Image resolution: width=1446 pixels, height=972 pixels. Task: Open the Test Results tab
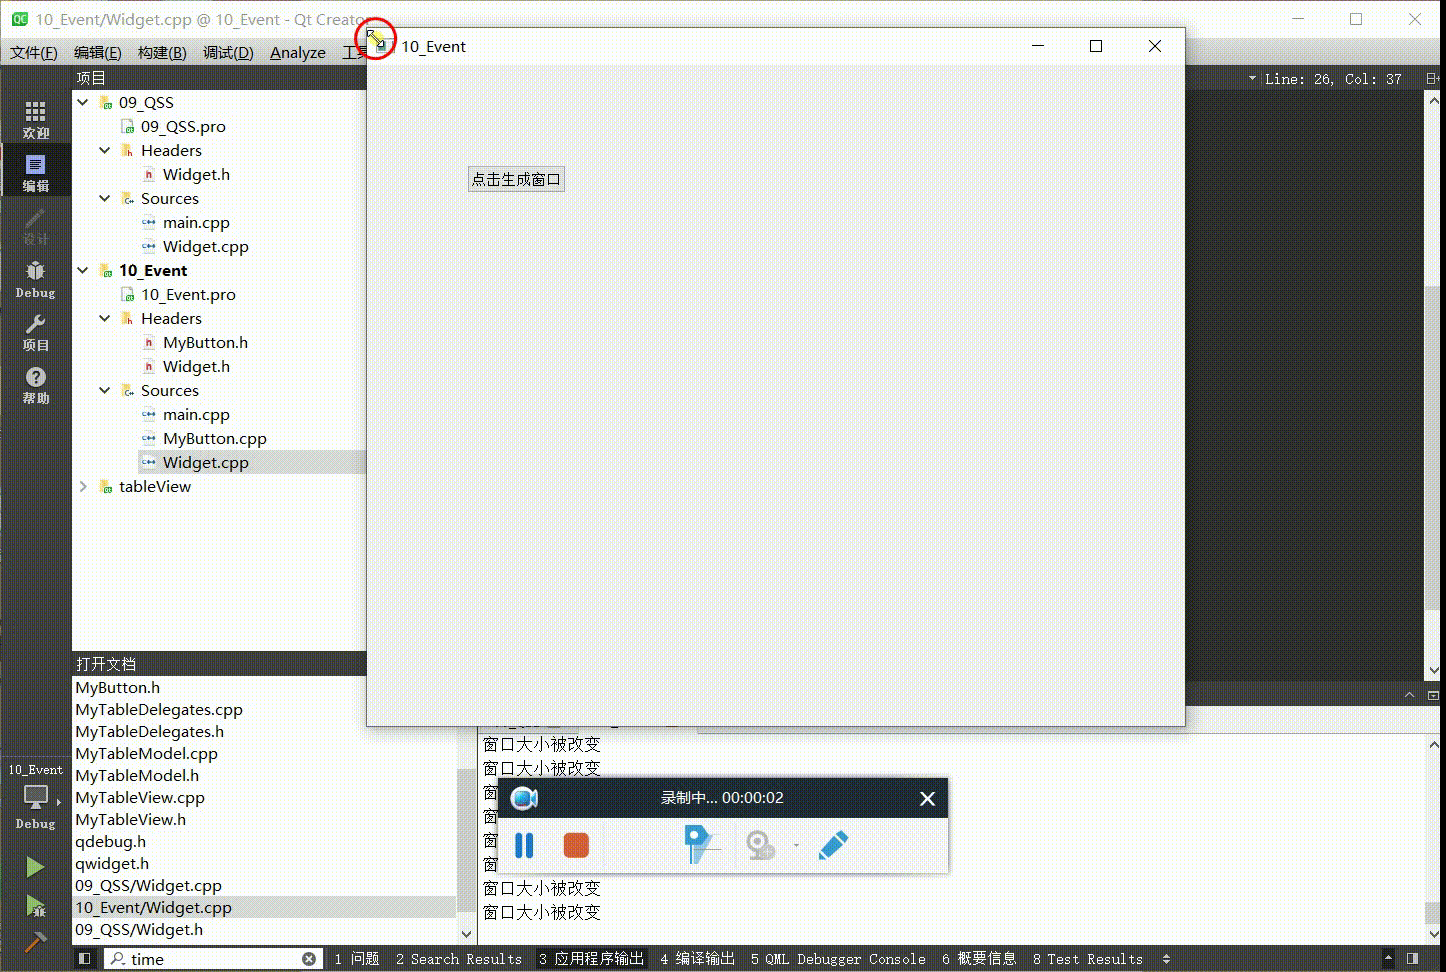[1088, 959]
